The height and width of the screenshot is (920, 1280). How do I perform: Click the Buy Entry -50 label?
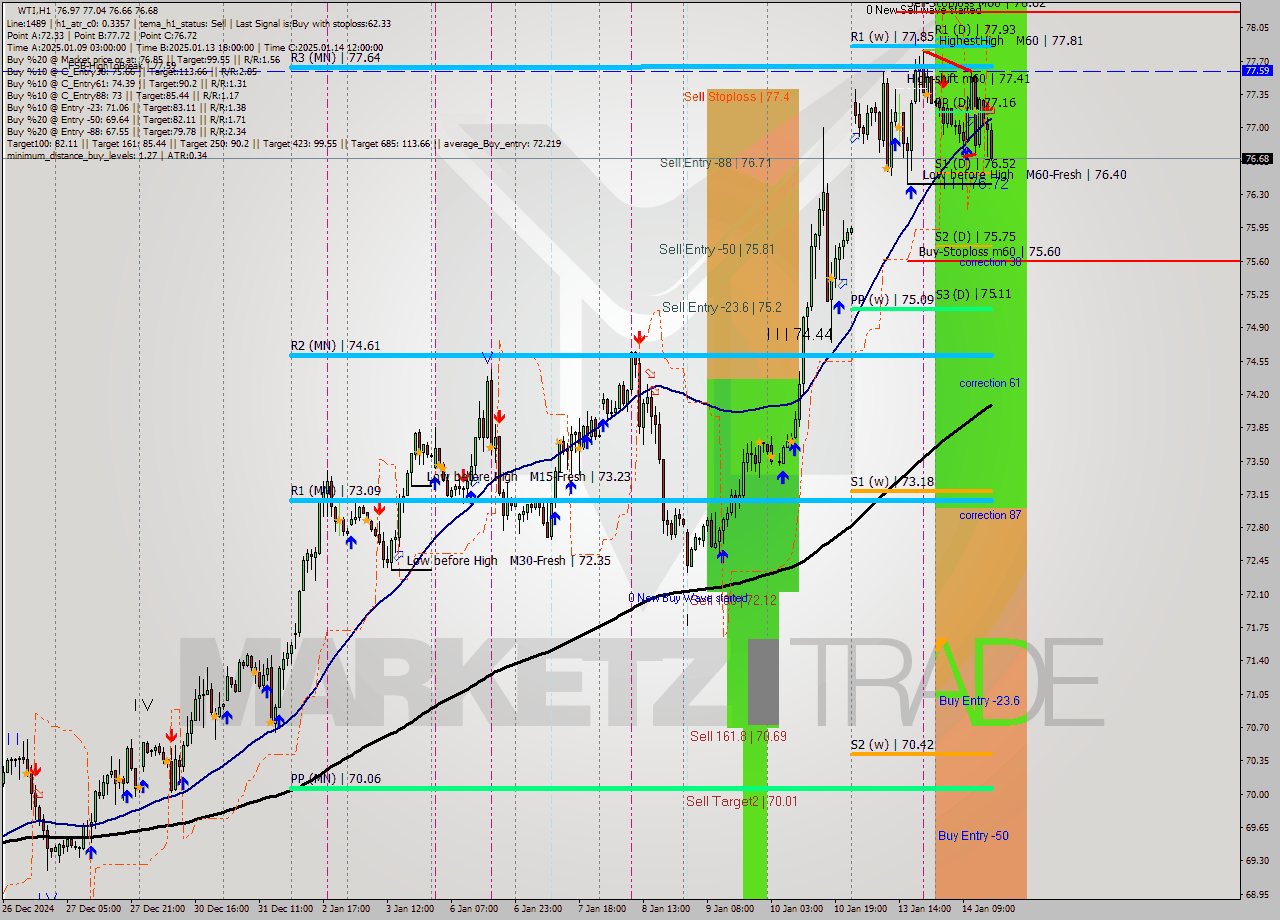coord(973,836)
